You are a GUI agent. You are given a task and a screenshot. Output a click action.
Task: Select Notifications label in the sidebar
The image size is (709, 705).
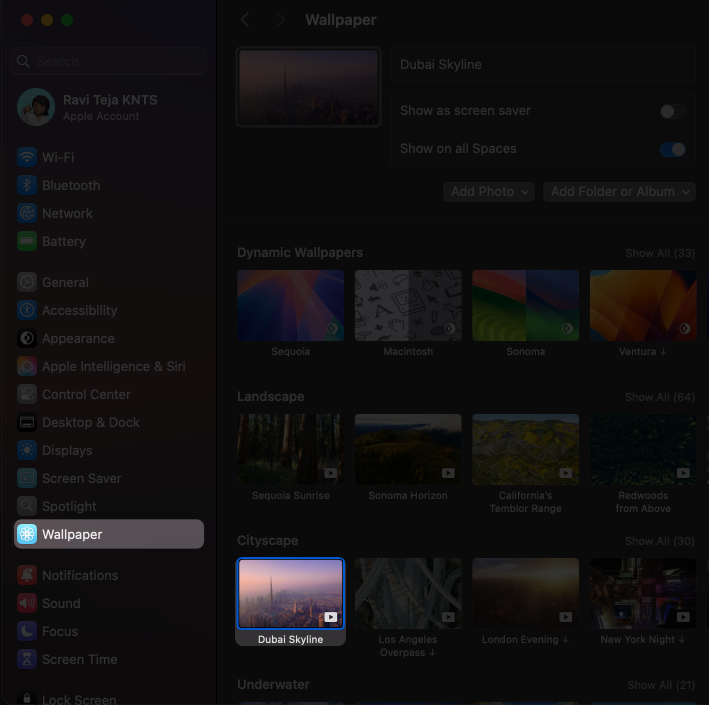click(80, 575)
